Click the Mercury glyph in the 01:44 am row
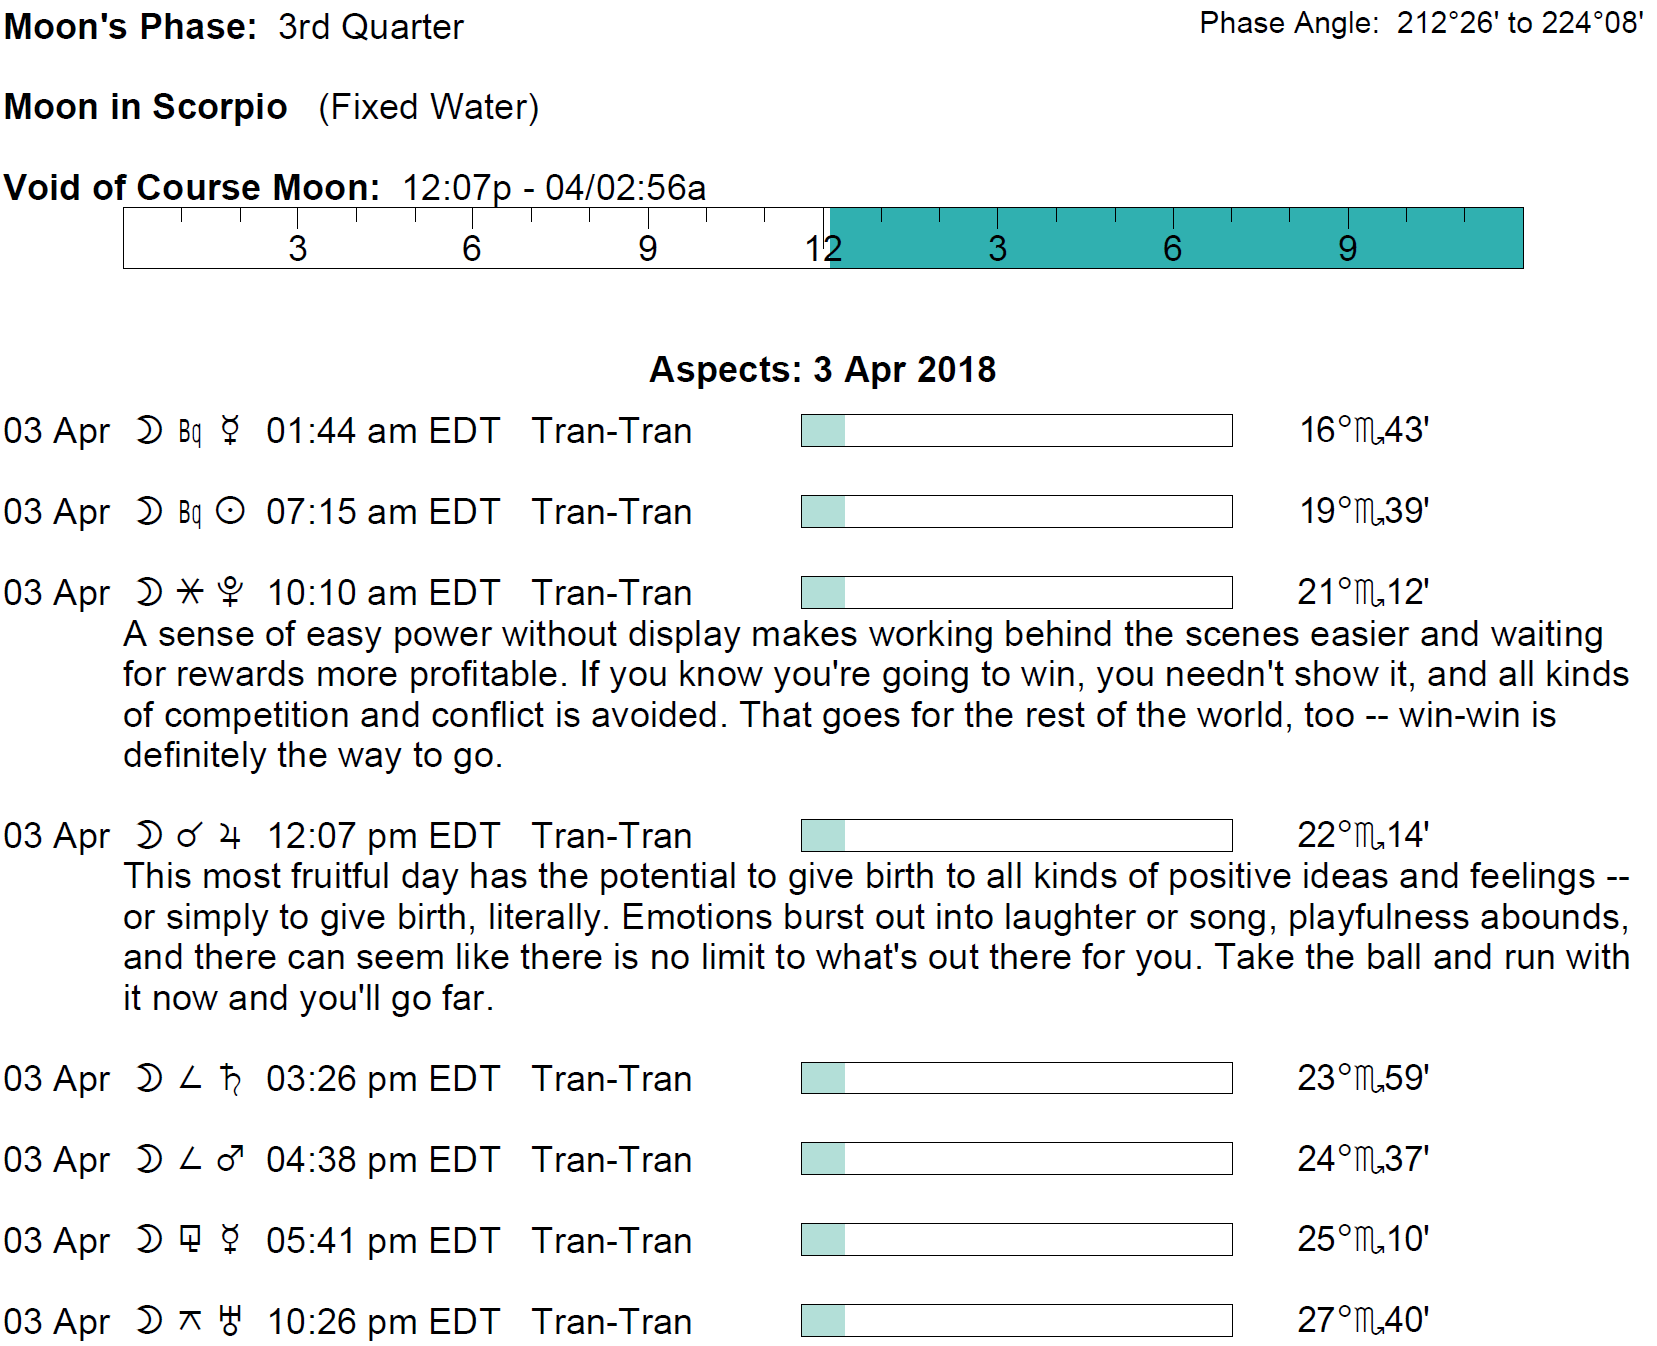1657x1346 pixels. point(230,431)
